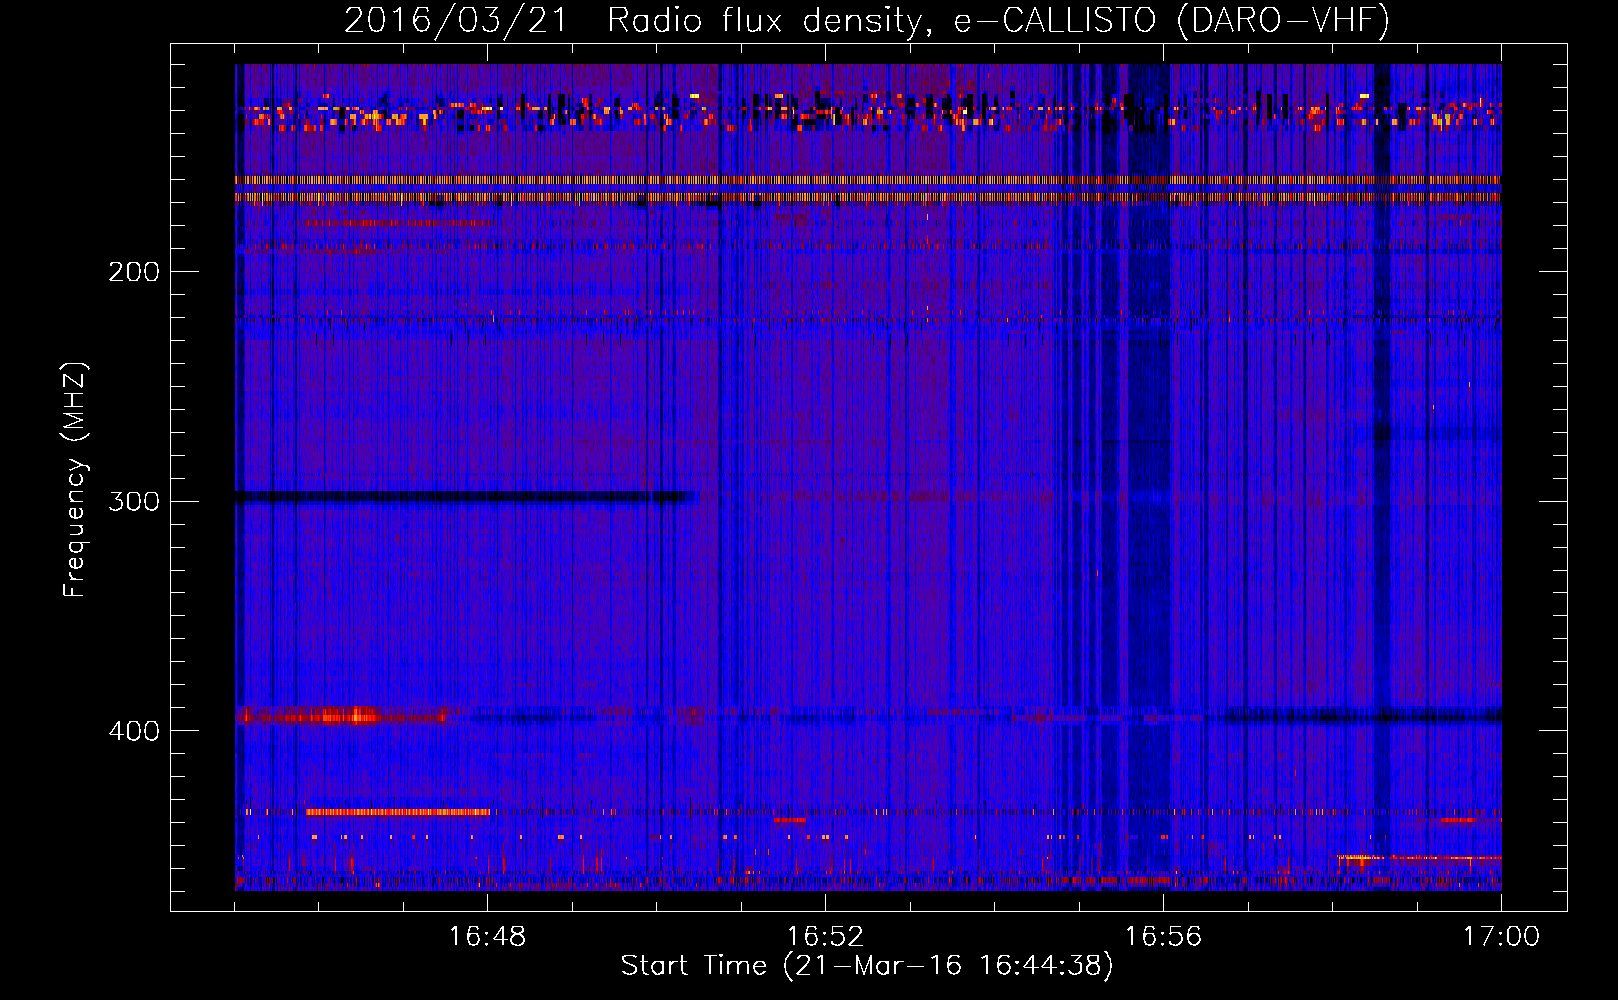The width and height of the screenshot is (1618, 1000).
Task: Click the '16:56' time tick label
Action: click(x=1163, y=937)
